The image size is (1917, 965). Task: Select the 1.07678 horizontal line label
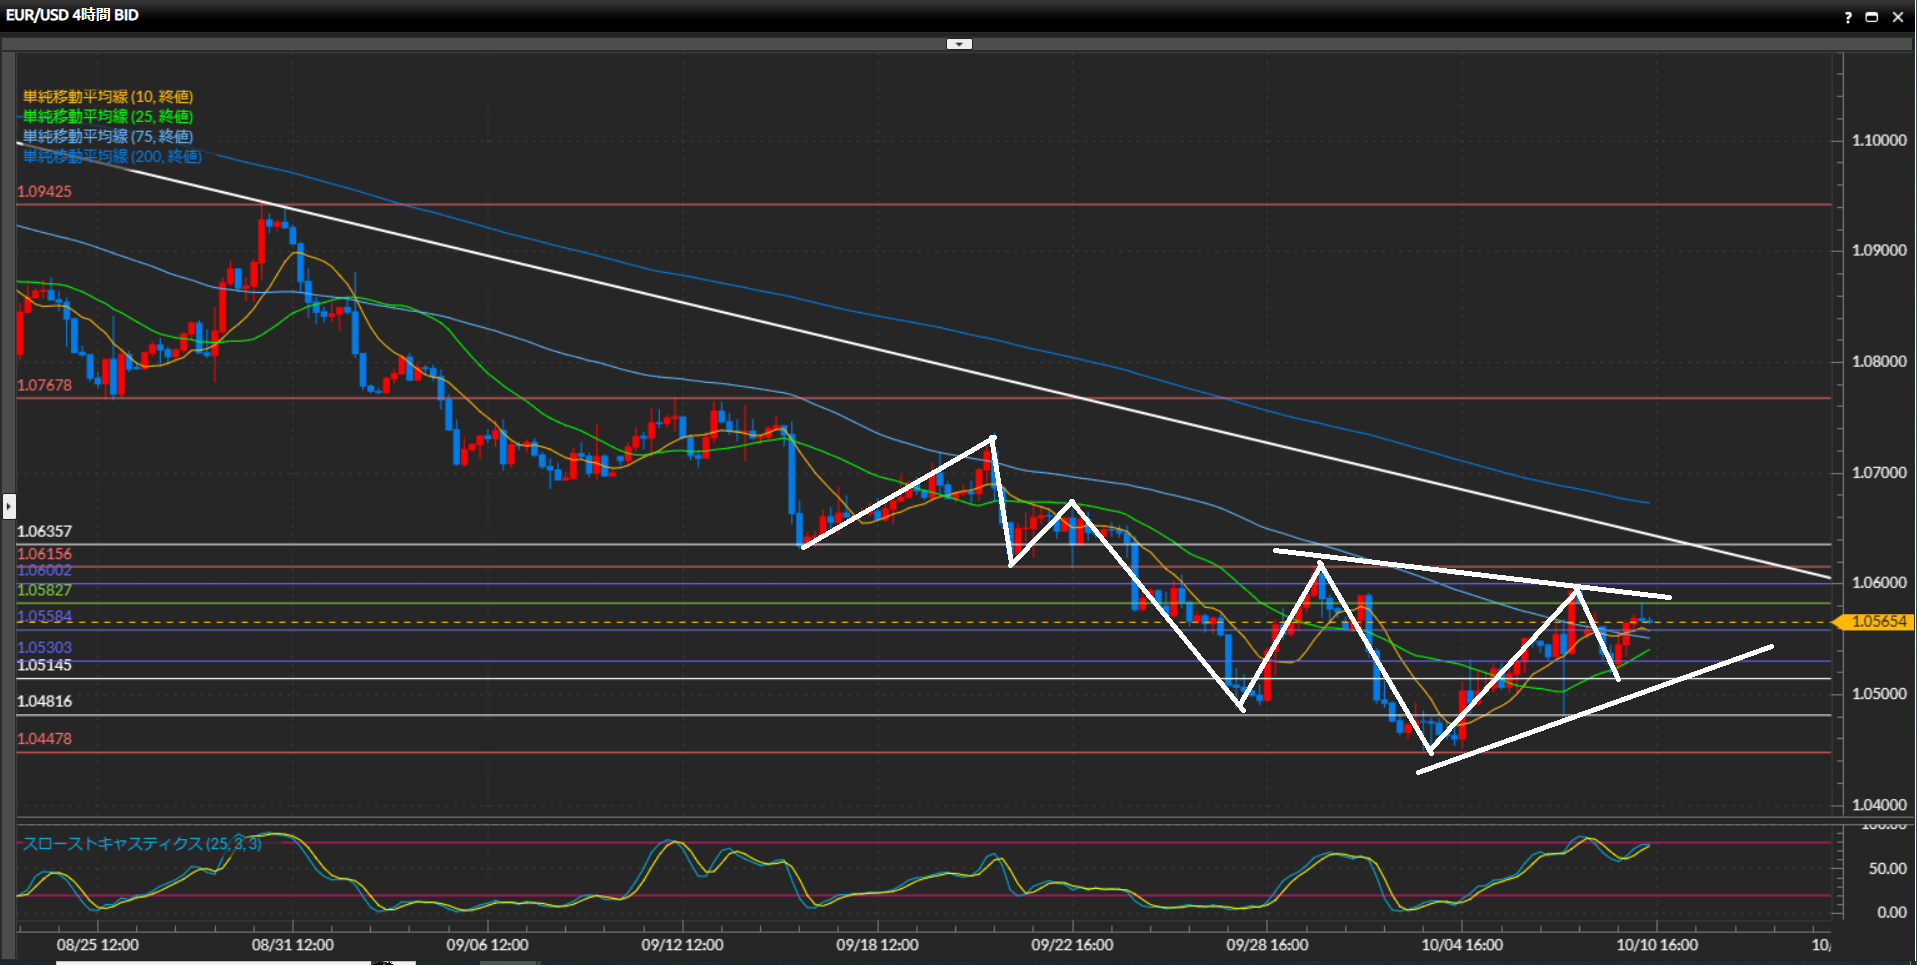45,386
